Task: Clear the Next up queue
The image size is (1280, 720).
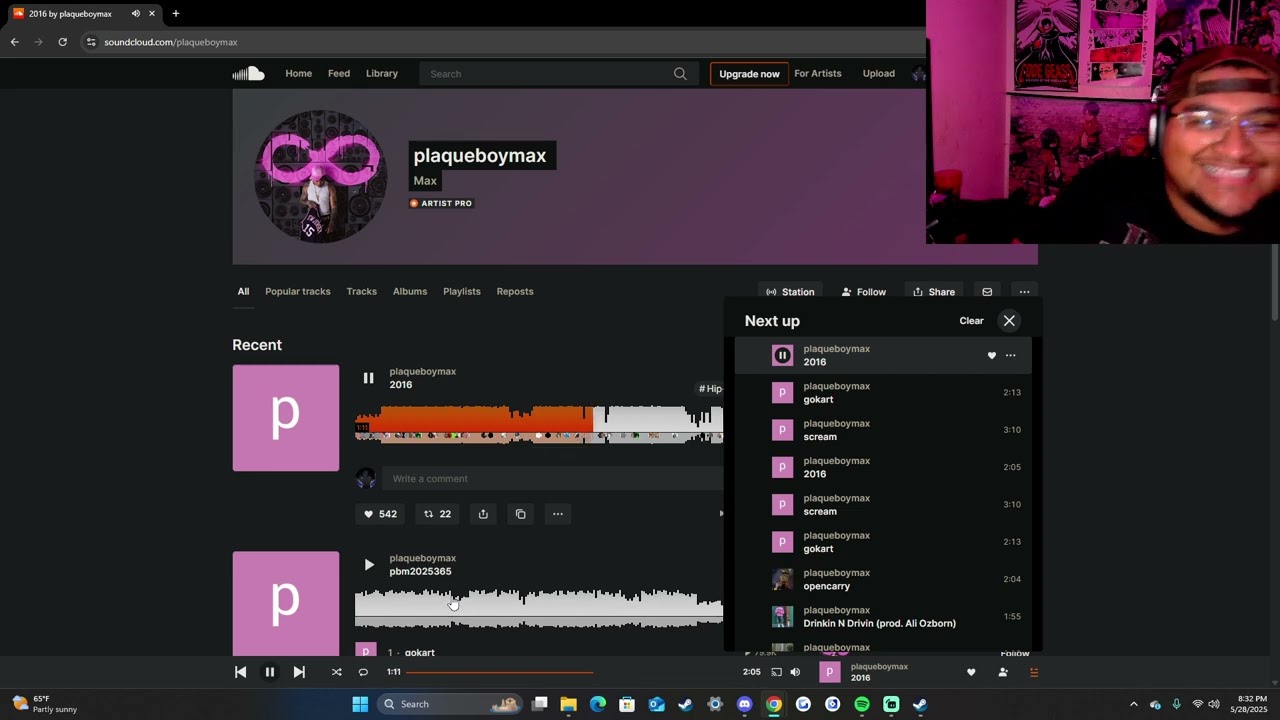Action: [971, 321]
